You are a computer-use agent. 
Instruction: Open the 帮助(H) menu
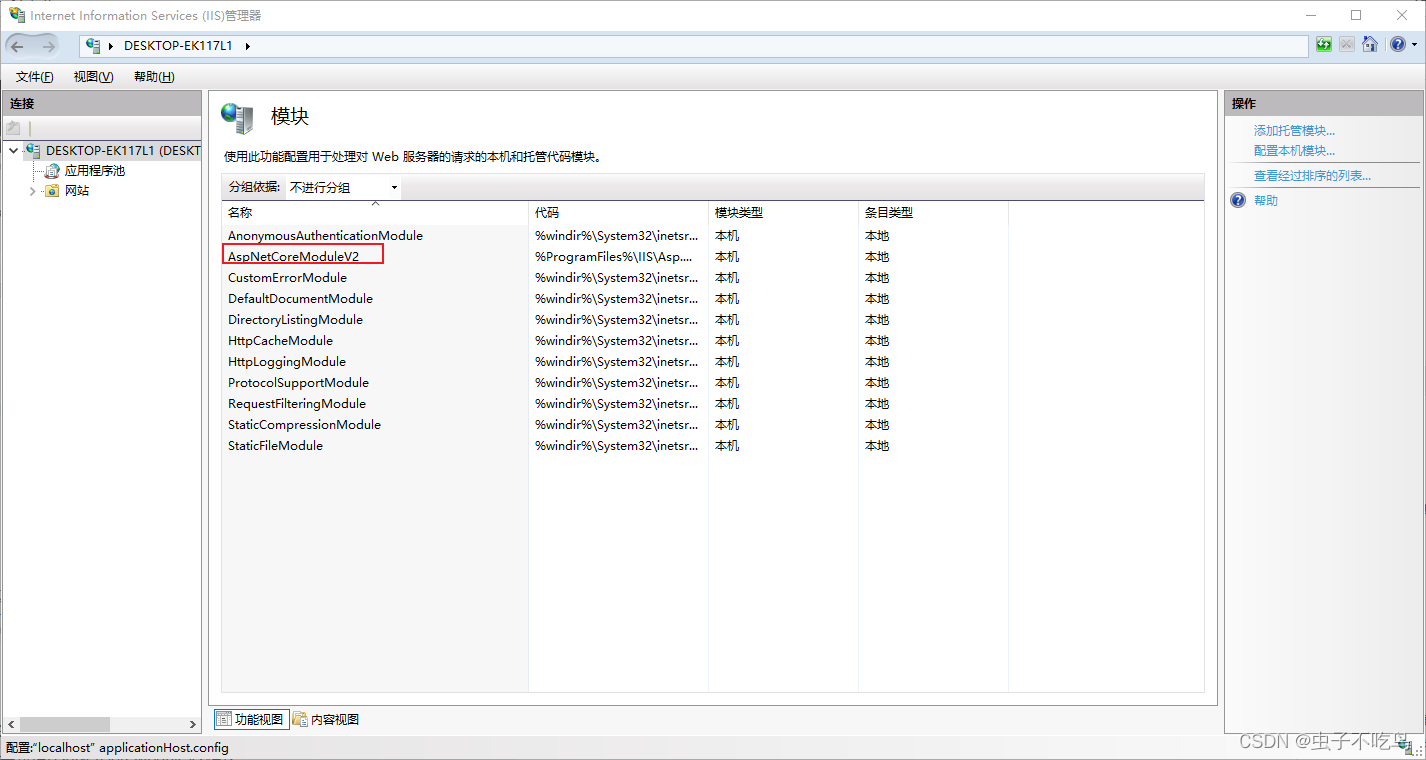click(x=154, y=77)
